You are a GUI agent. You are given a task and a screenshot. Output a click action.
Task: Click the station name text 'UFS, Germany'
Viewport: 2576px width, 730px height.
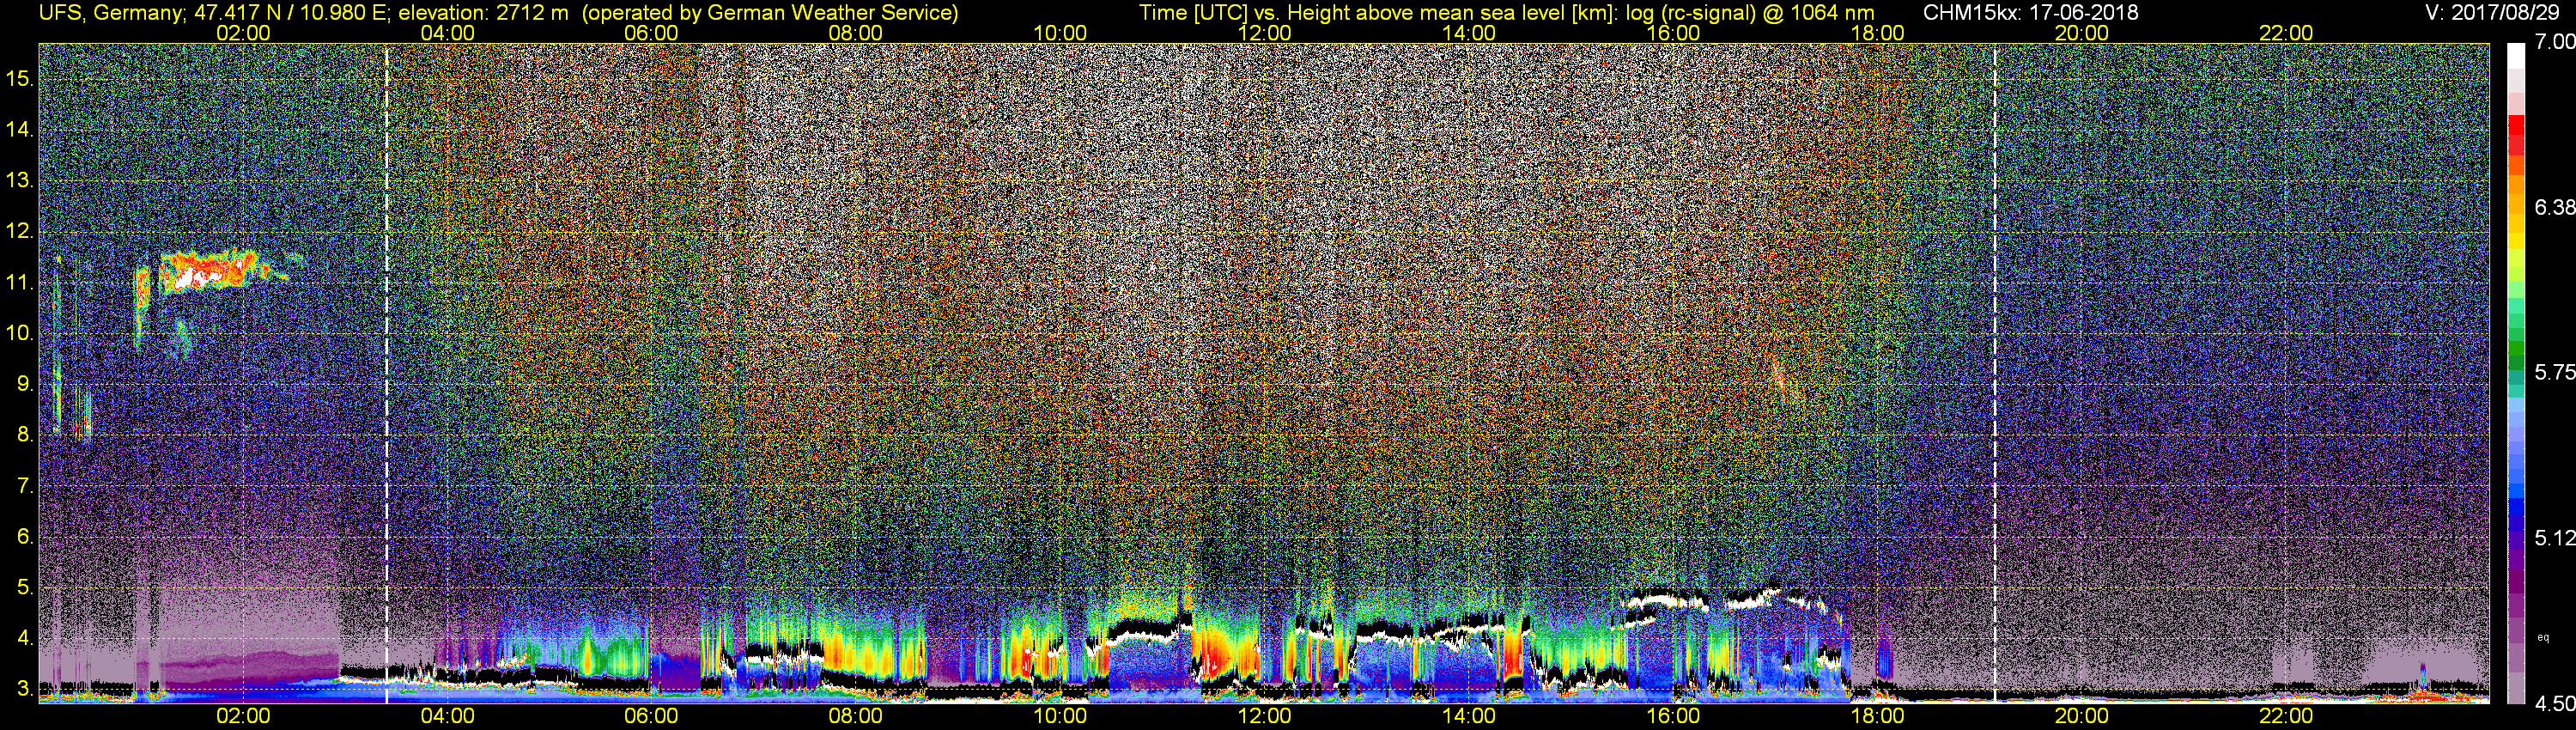[x=109, y=13]
